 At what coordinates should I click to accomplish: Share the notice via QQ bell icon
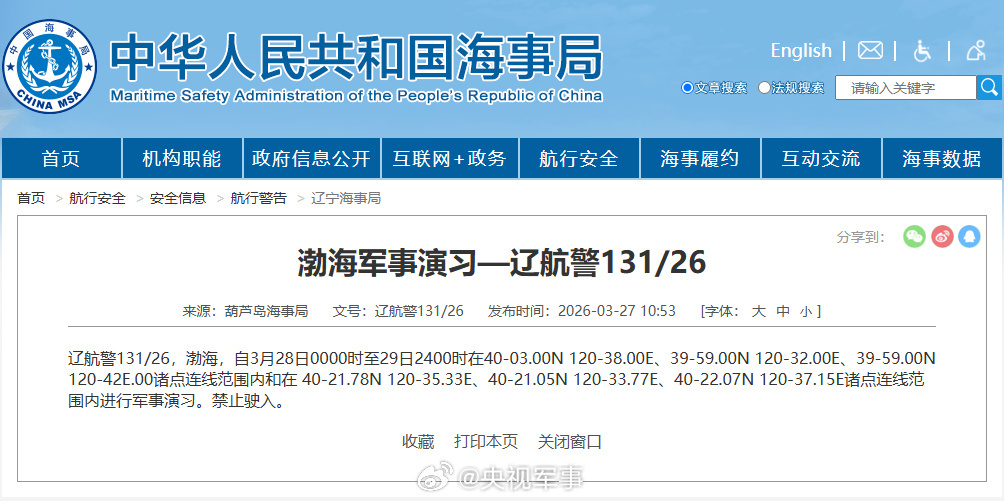969,236
